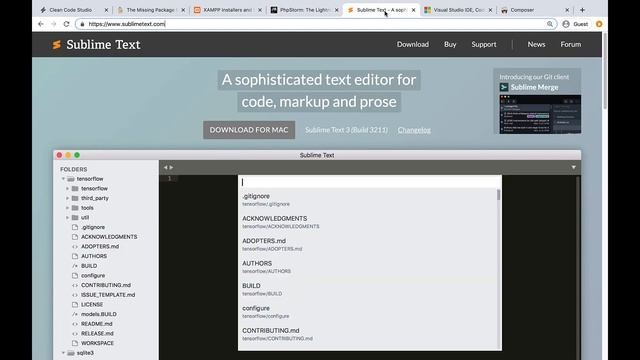Click the browser address bar

[x=316, y=24]
